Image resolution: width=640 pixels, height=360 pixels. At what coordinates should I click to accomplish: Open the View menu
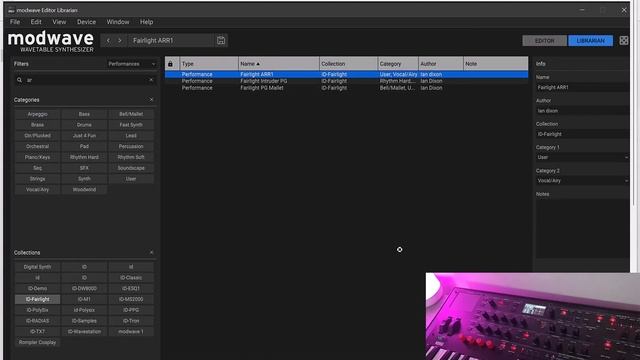click(59, 22)
